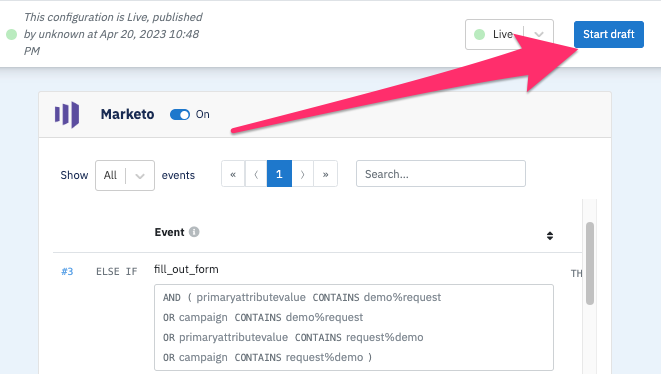Go to the previous page arrow
Viewport: 661px width, 374px height.
(256, 174)
